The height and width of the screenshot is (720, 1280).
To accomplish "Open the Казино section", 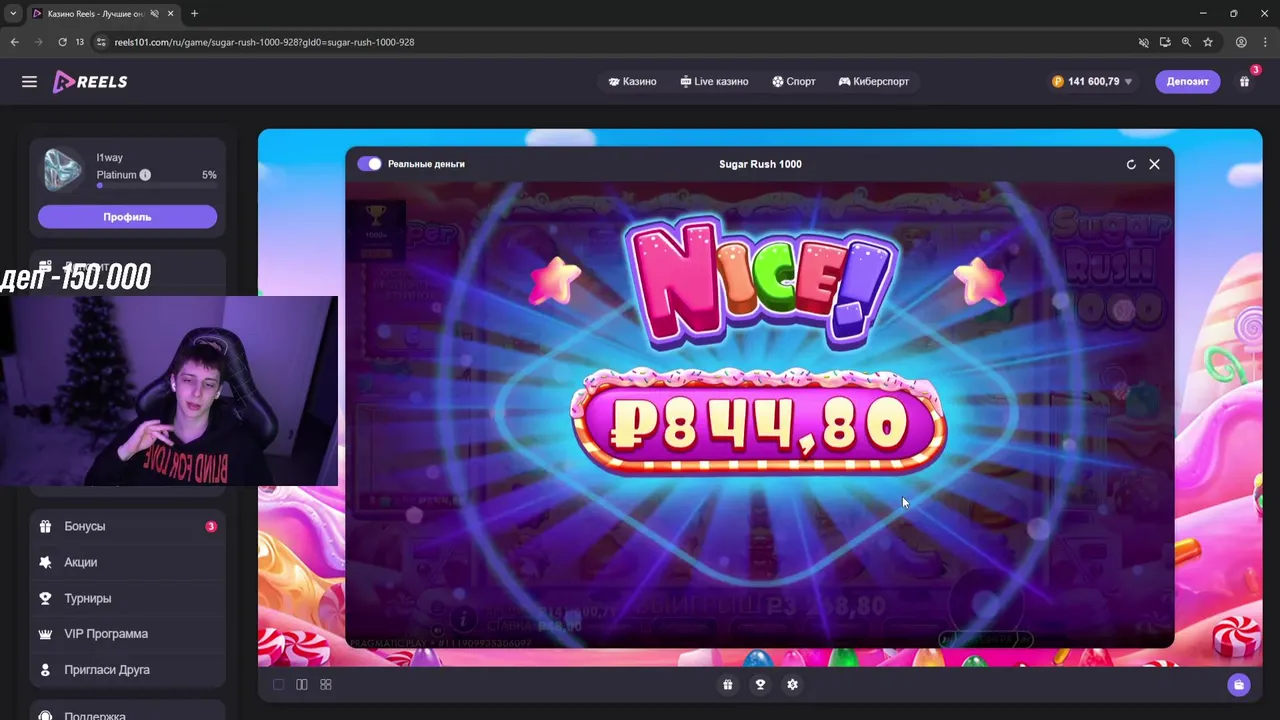I will [632, 82].
